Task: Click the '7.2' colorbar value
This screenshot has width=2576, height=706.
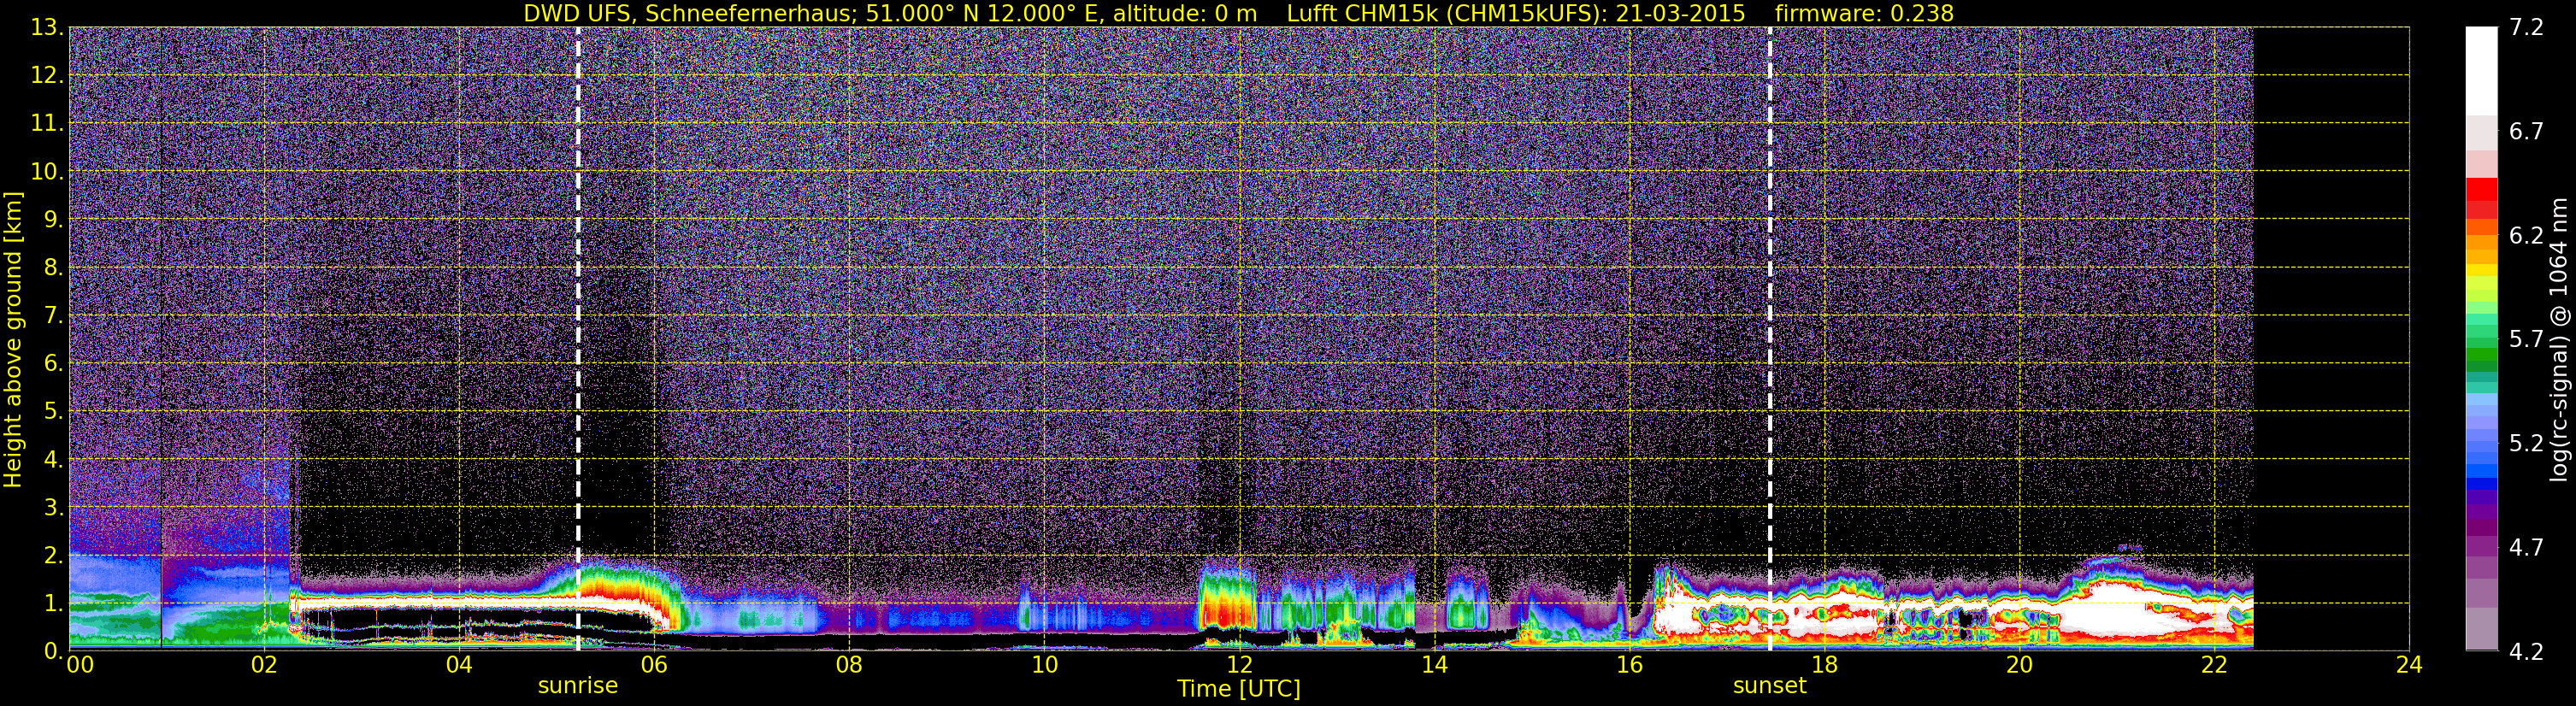Action: [2526, 28]
